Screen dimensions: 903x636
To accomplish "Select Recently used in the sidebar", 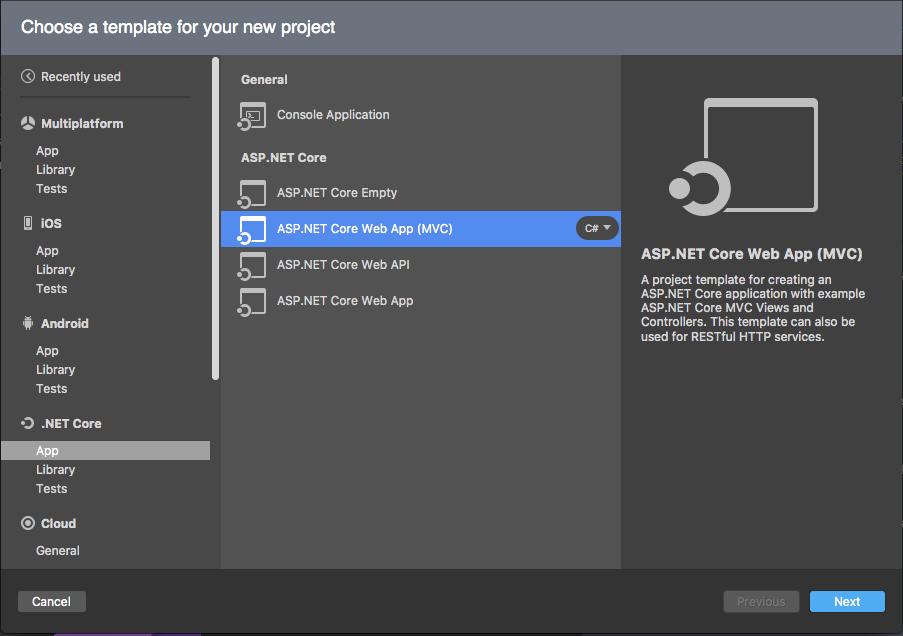I will click(x=81, y=77).
